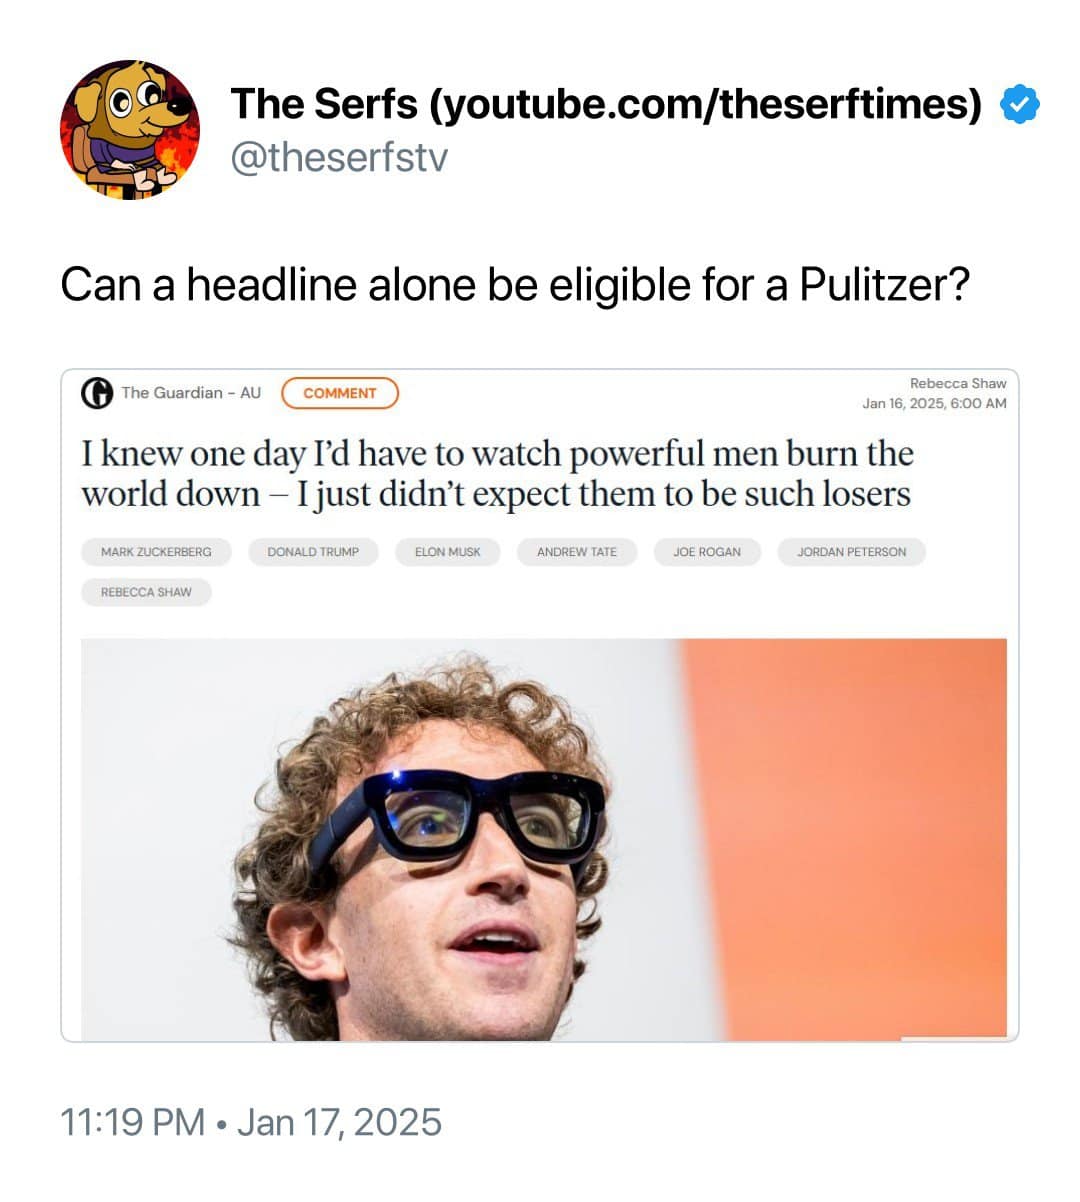The width and height of the screenshot is (1080, 1202).
Task: Click The Guardian logo icon
Action: (x=97, y=393)
